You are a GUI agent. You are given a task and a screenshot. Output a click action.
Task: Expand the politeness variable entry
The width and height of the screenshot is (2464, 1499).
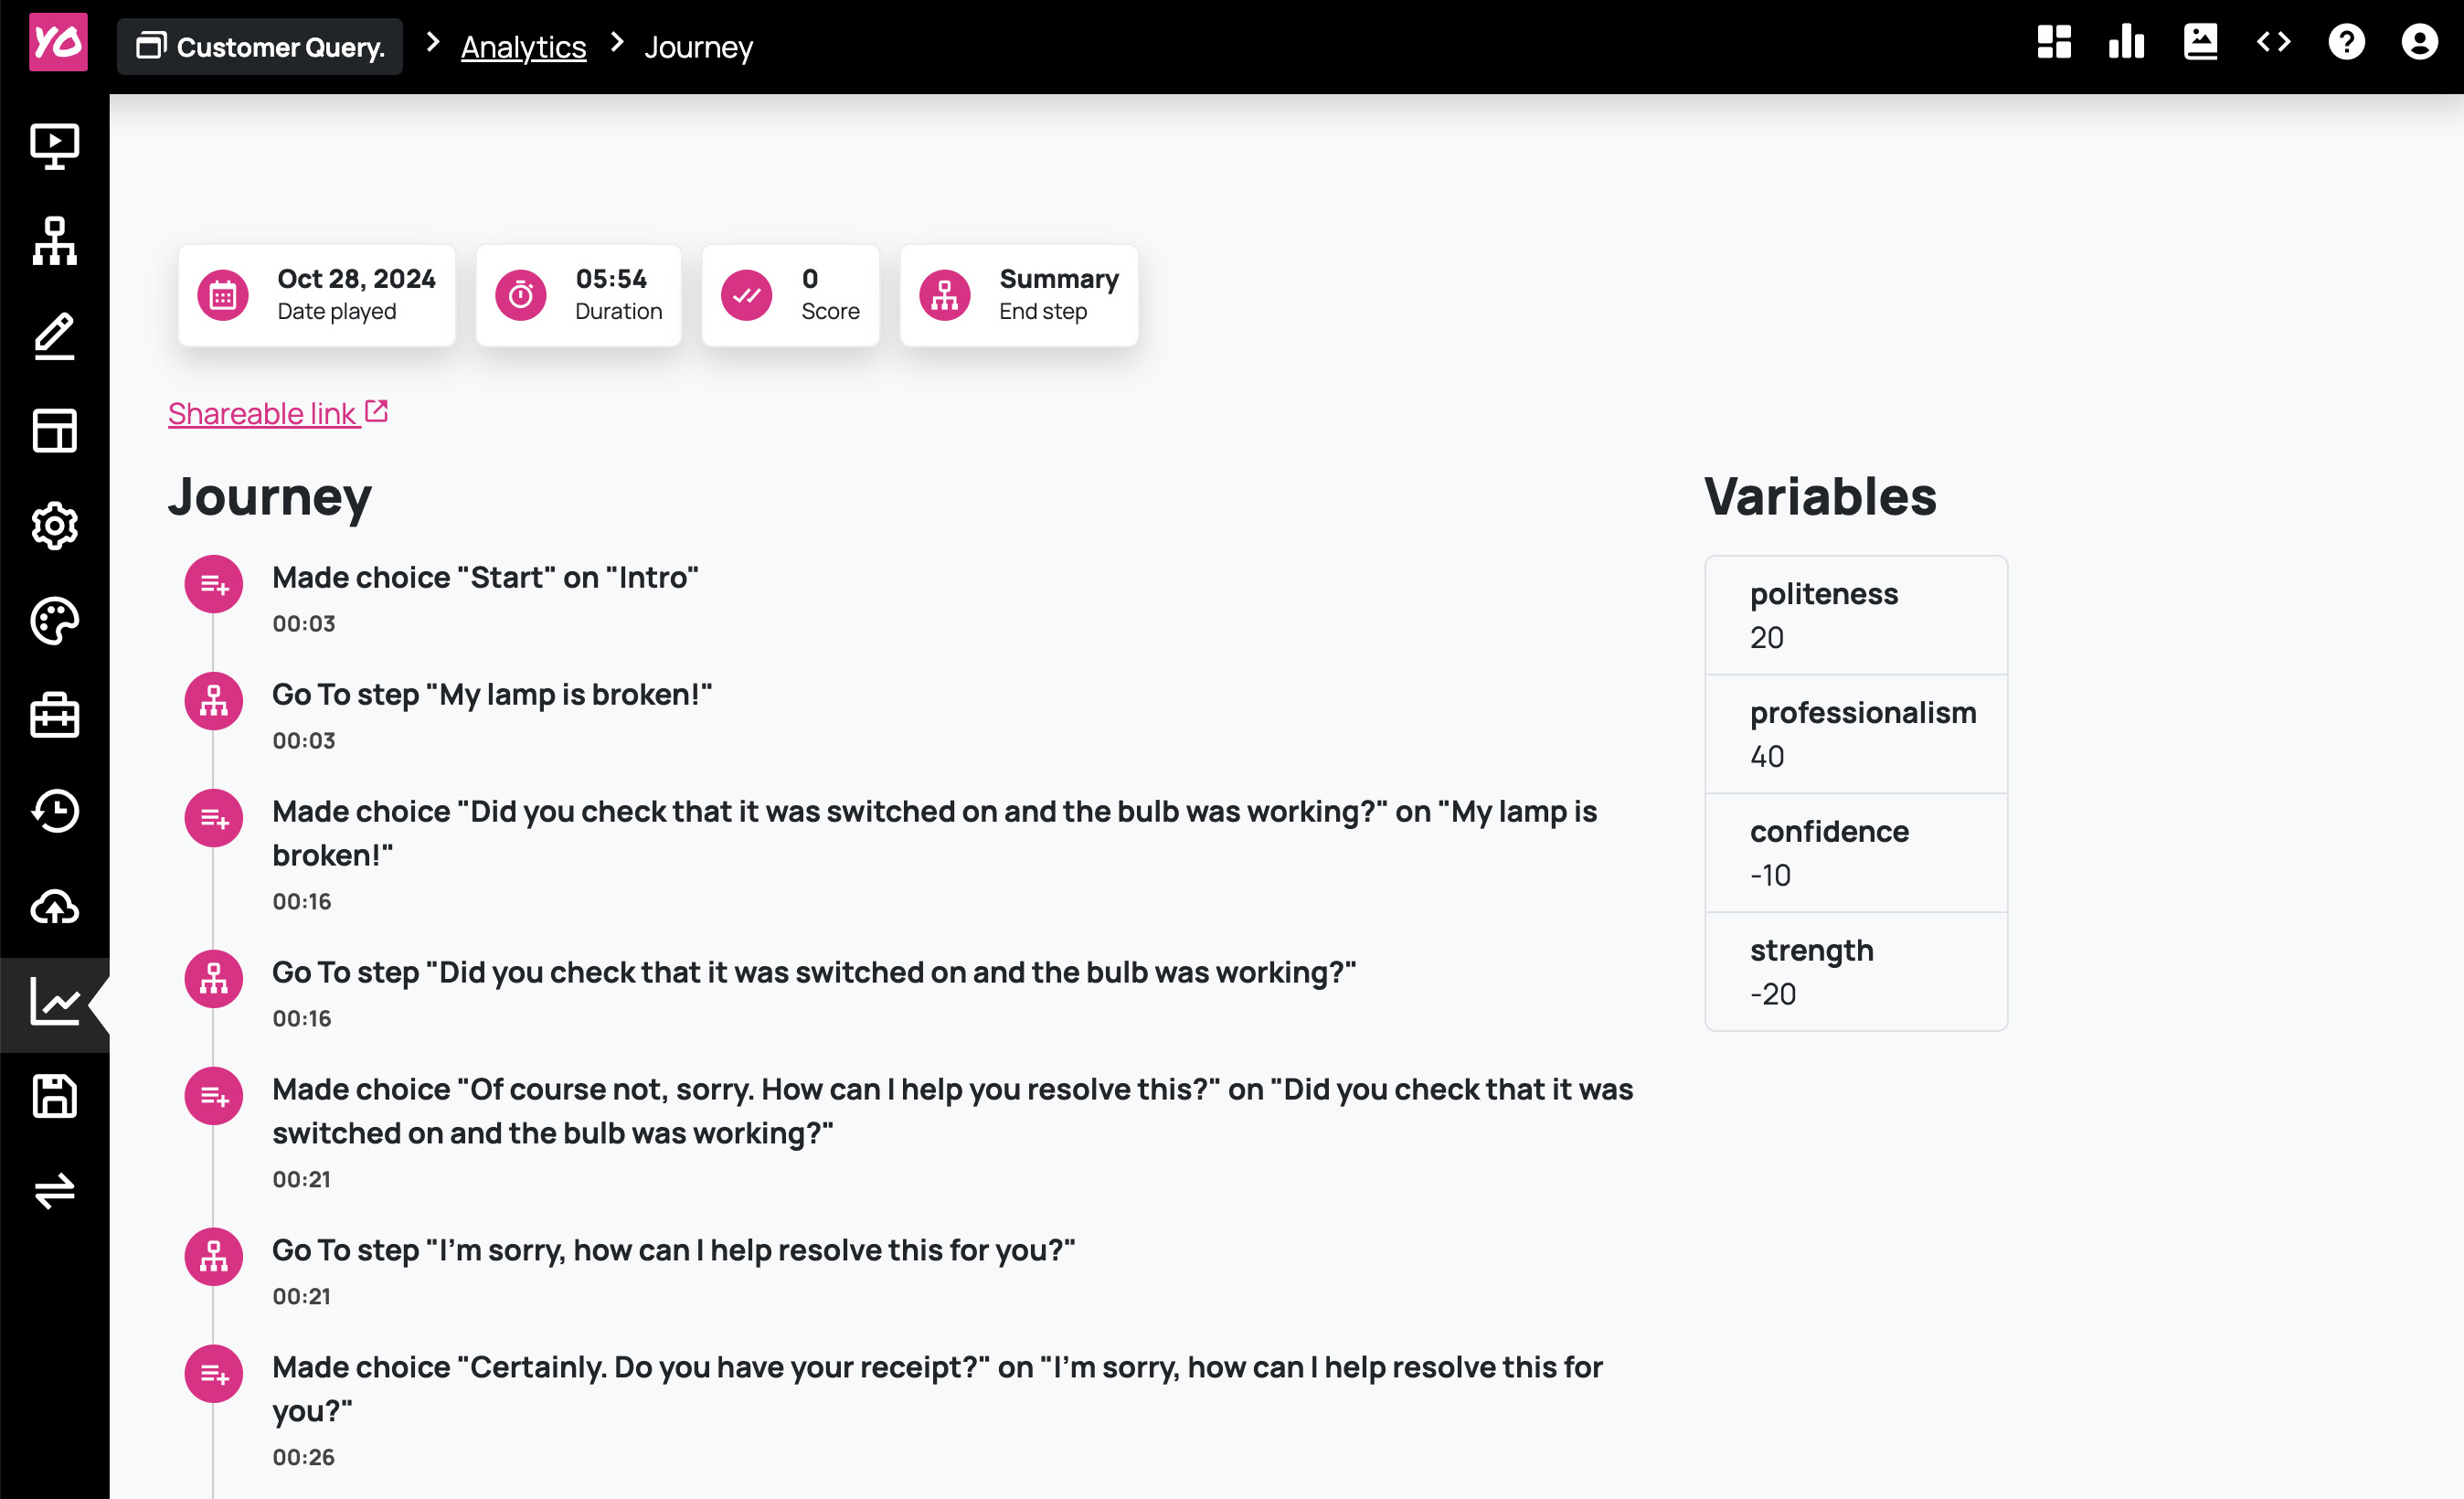[1855, 614]
